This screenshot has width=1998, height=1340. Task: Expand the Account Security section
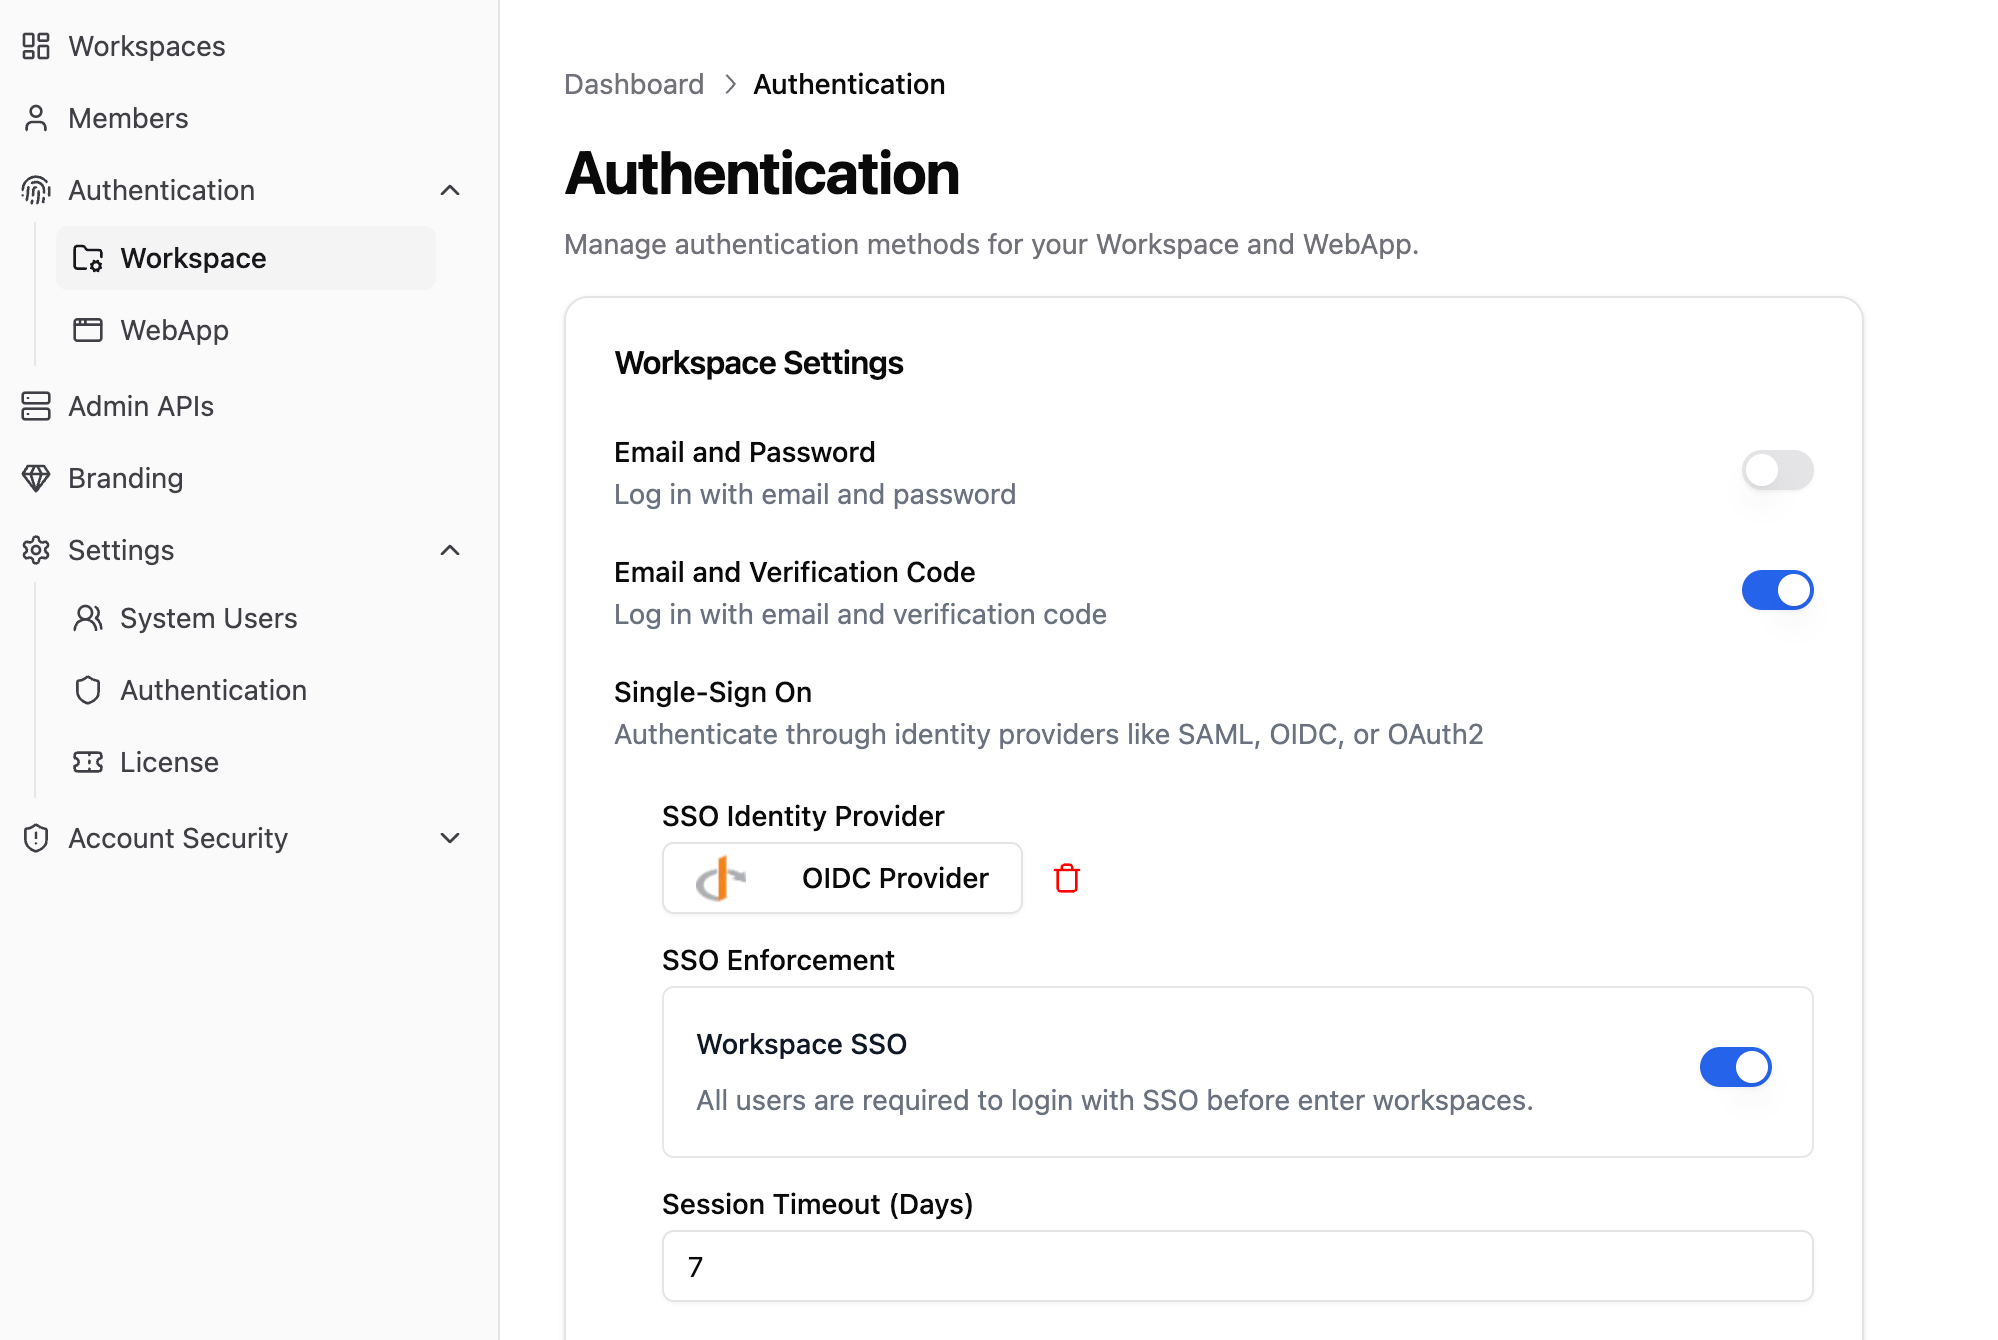[450, 838]
